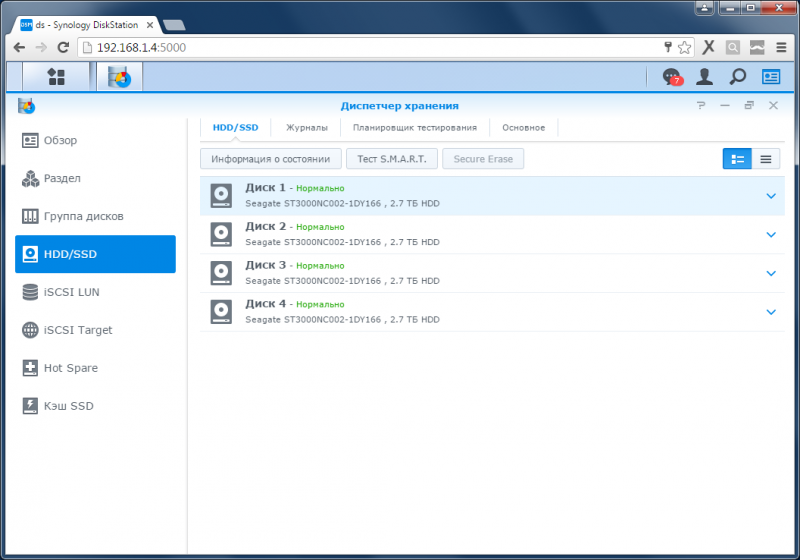Open help question mark in Storage Manager

701,105
